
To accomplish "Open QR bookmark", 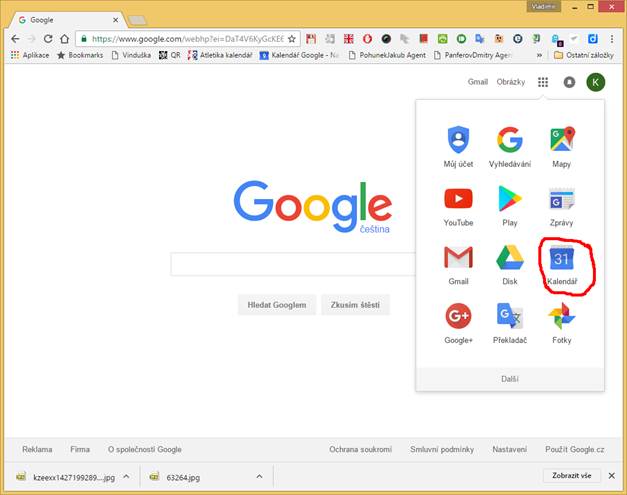I will click(170, 55).
